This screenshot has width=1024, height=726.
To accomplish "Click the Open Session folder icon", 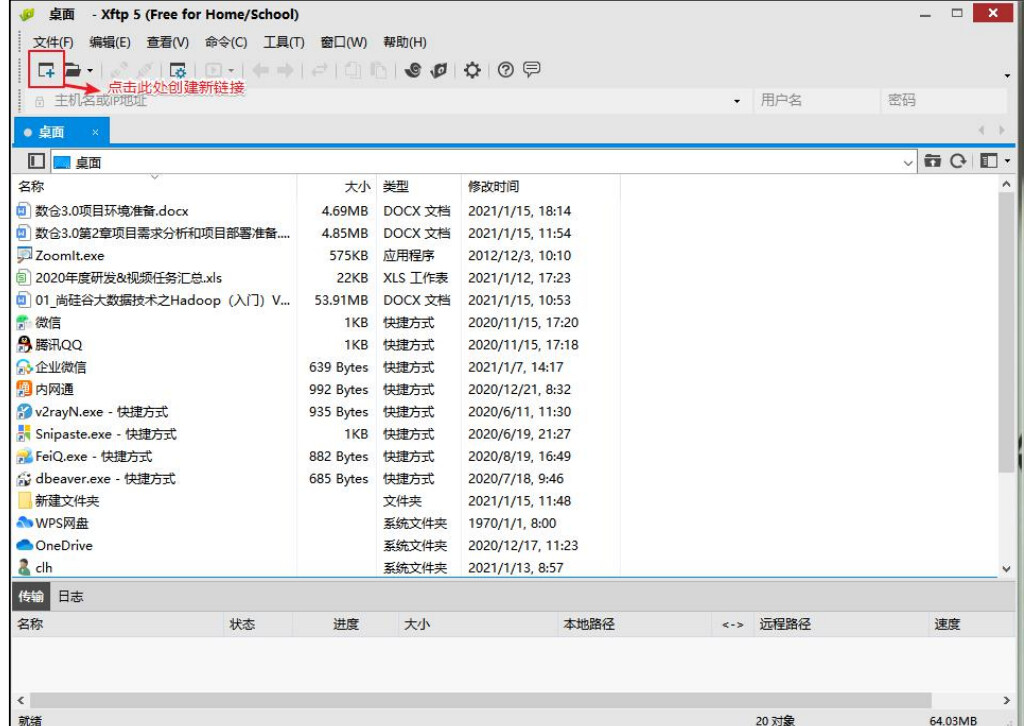I will click(x=72, y=70).
